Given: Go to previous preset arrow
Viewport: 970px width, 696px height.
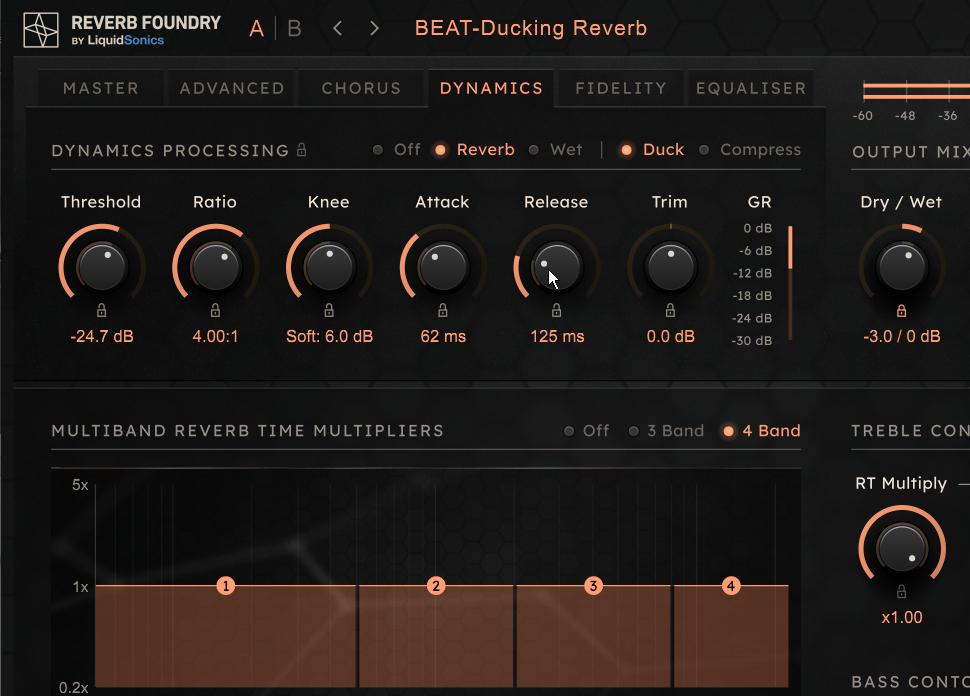Looking at the screenshot, I should coord(337,28).
